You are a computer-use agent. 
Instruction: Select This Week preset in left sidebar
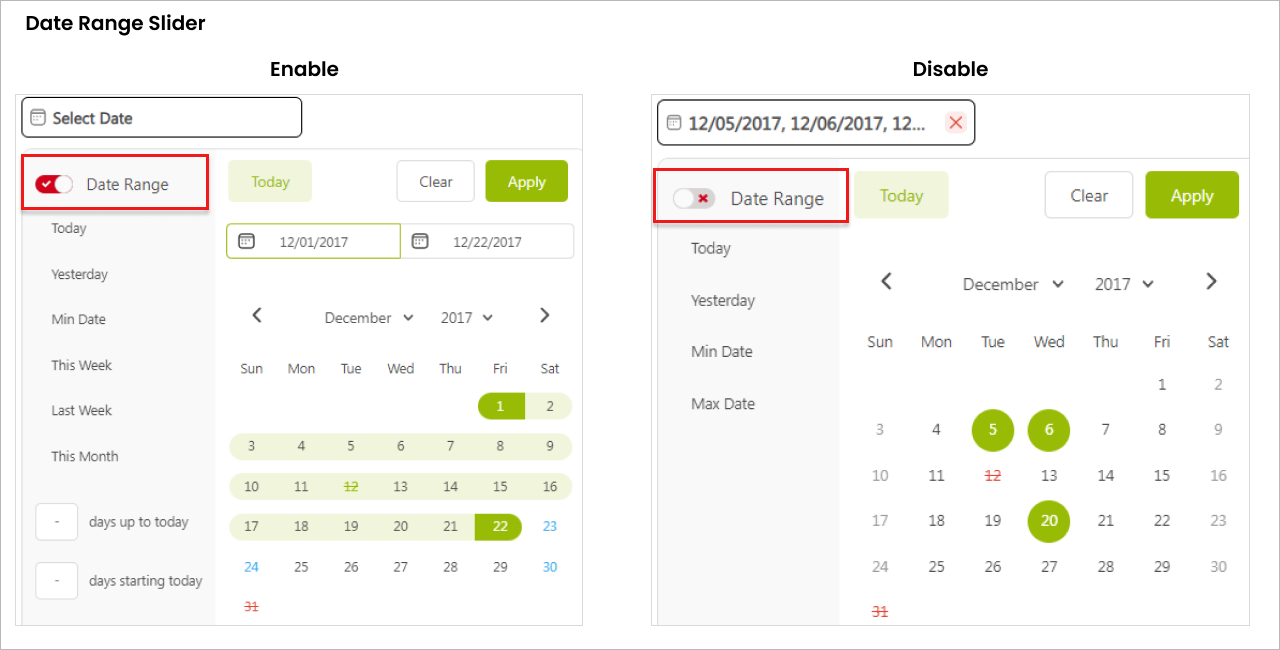[82, 365]
